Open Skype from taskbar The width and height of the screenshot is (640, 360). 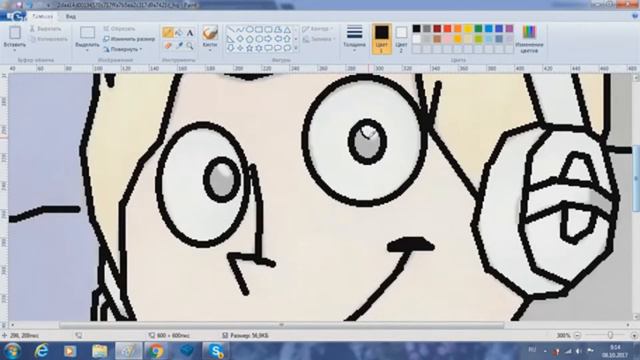(x=215, y=351)
